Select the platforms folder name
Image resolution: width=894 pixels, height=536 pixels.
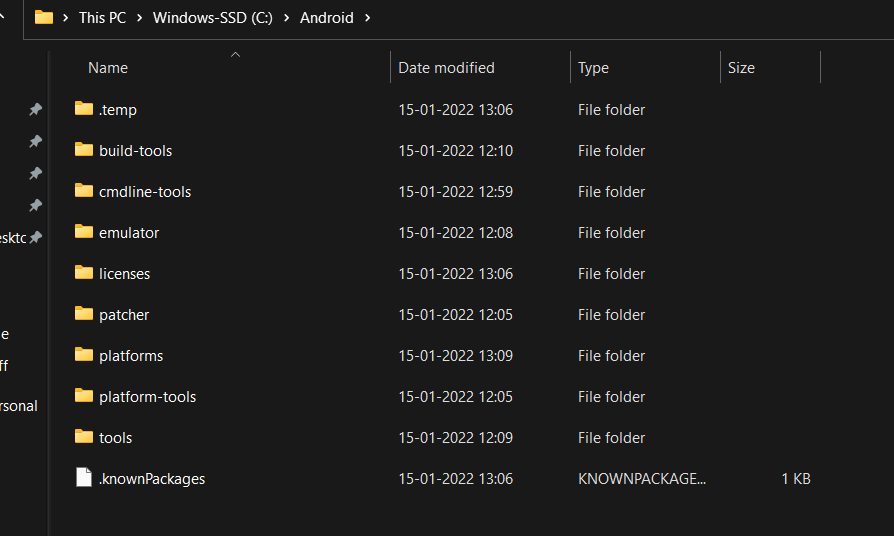tap(131, 356)
